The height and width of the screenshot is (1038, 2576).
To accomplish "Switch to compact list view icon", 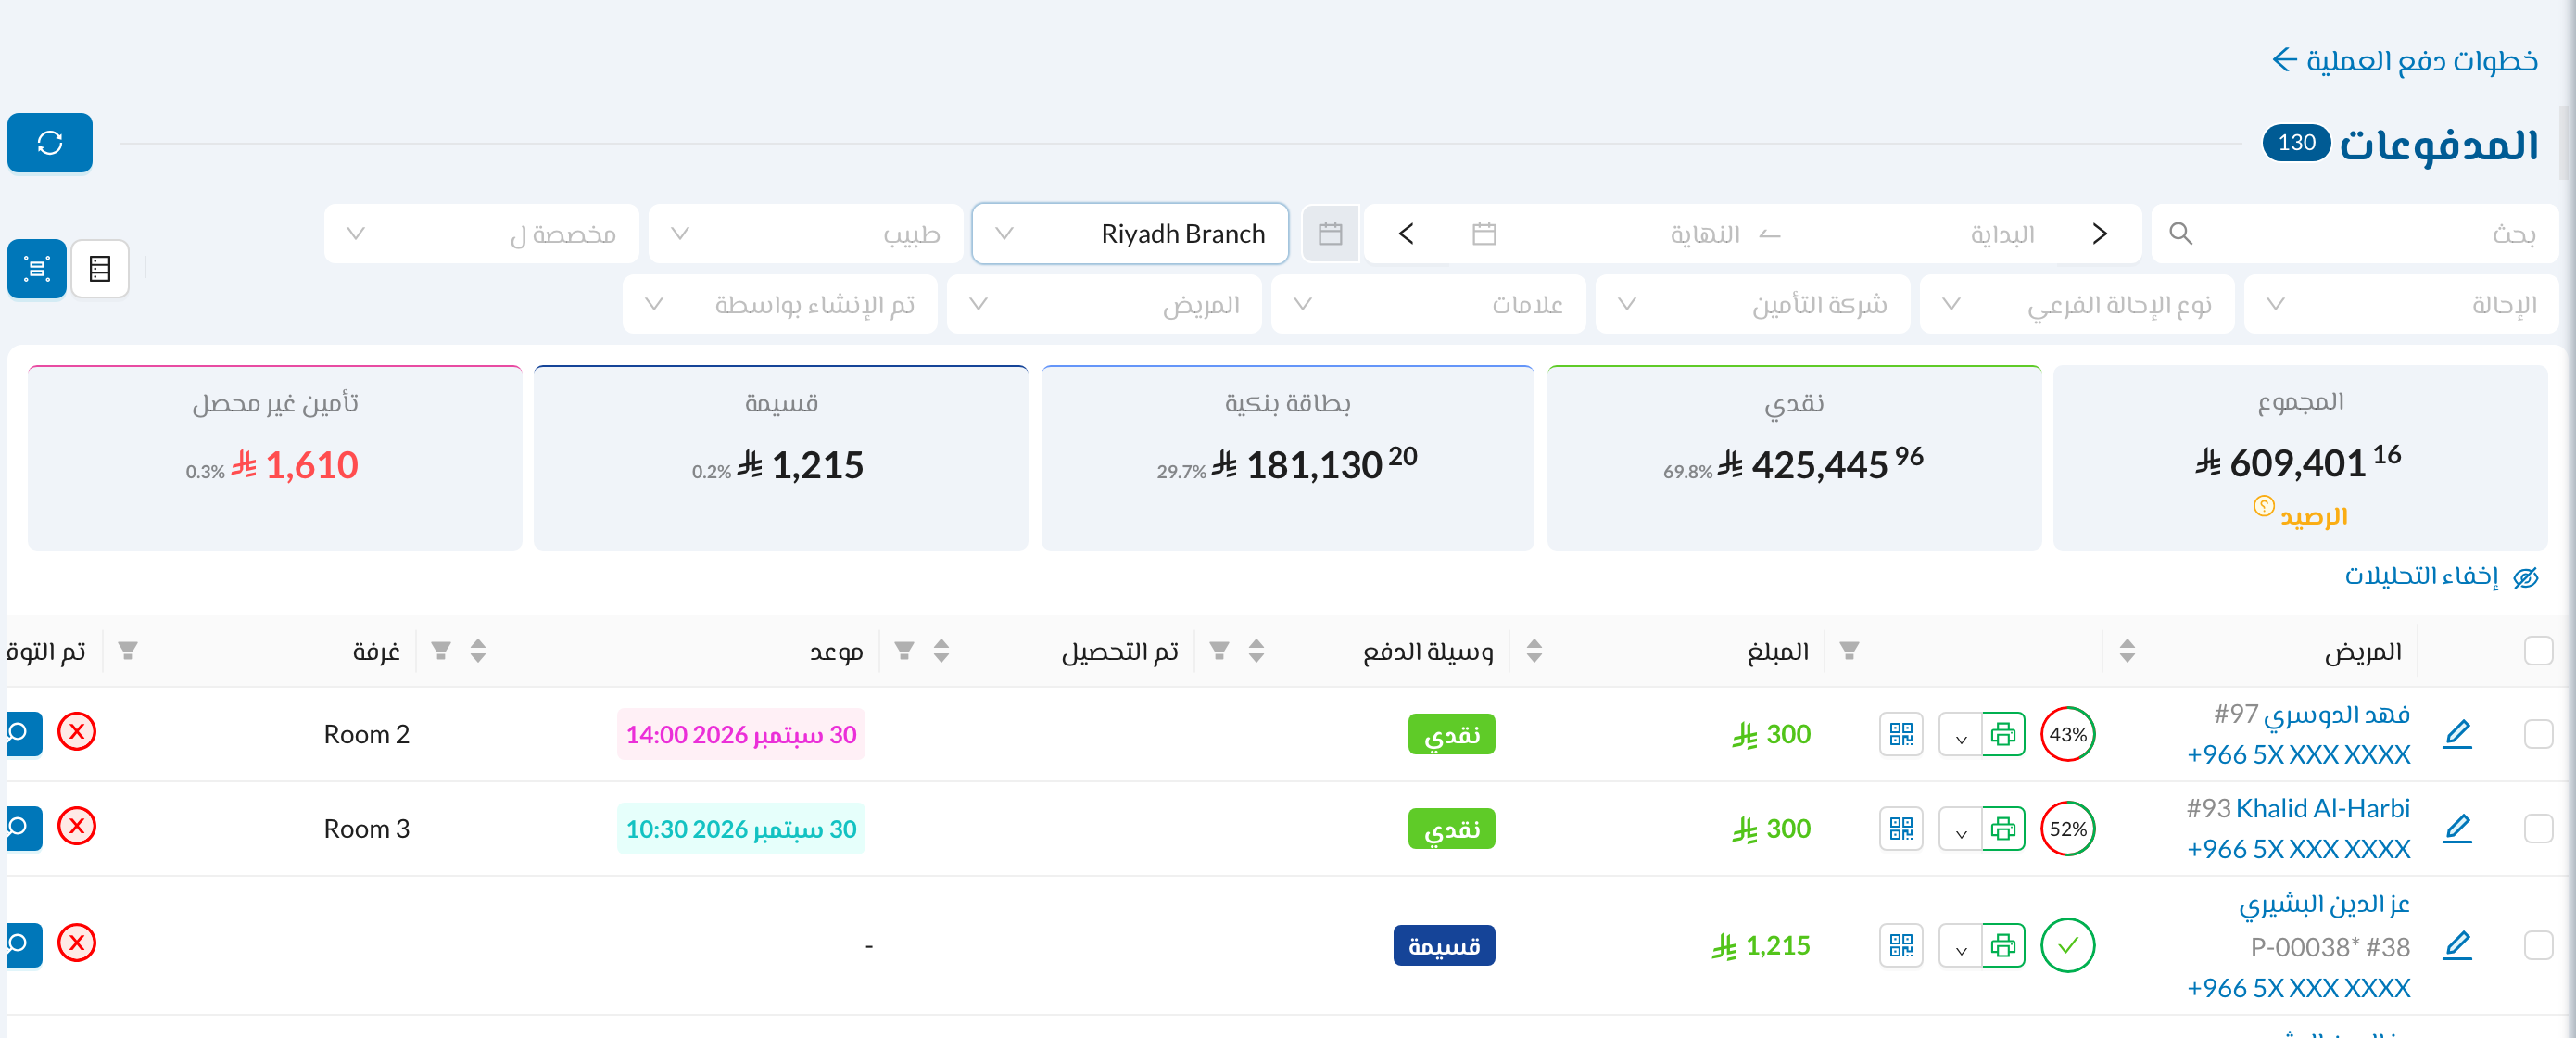I will tap(100, 269).
